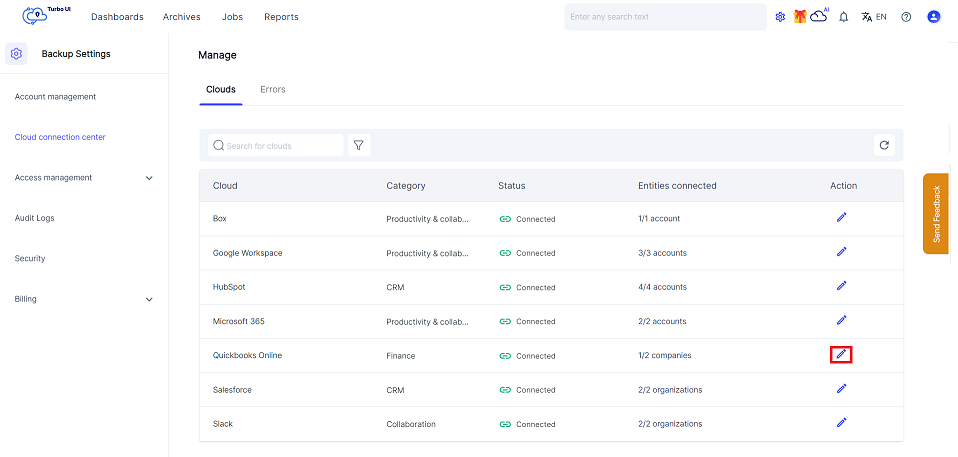
Task: Focus the global search text field
Action: [x=665, y=17]
